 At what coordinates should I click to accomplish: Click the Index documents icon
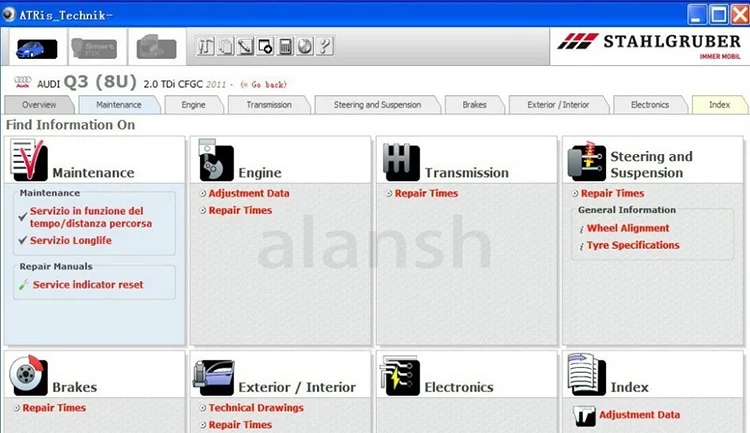pos(586,375)
